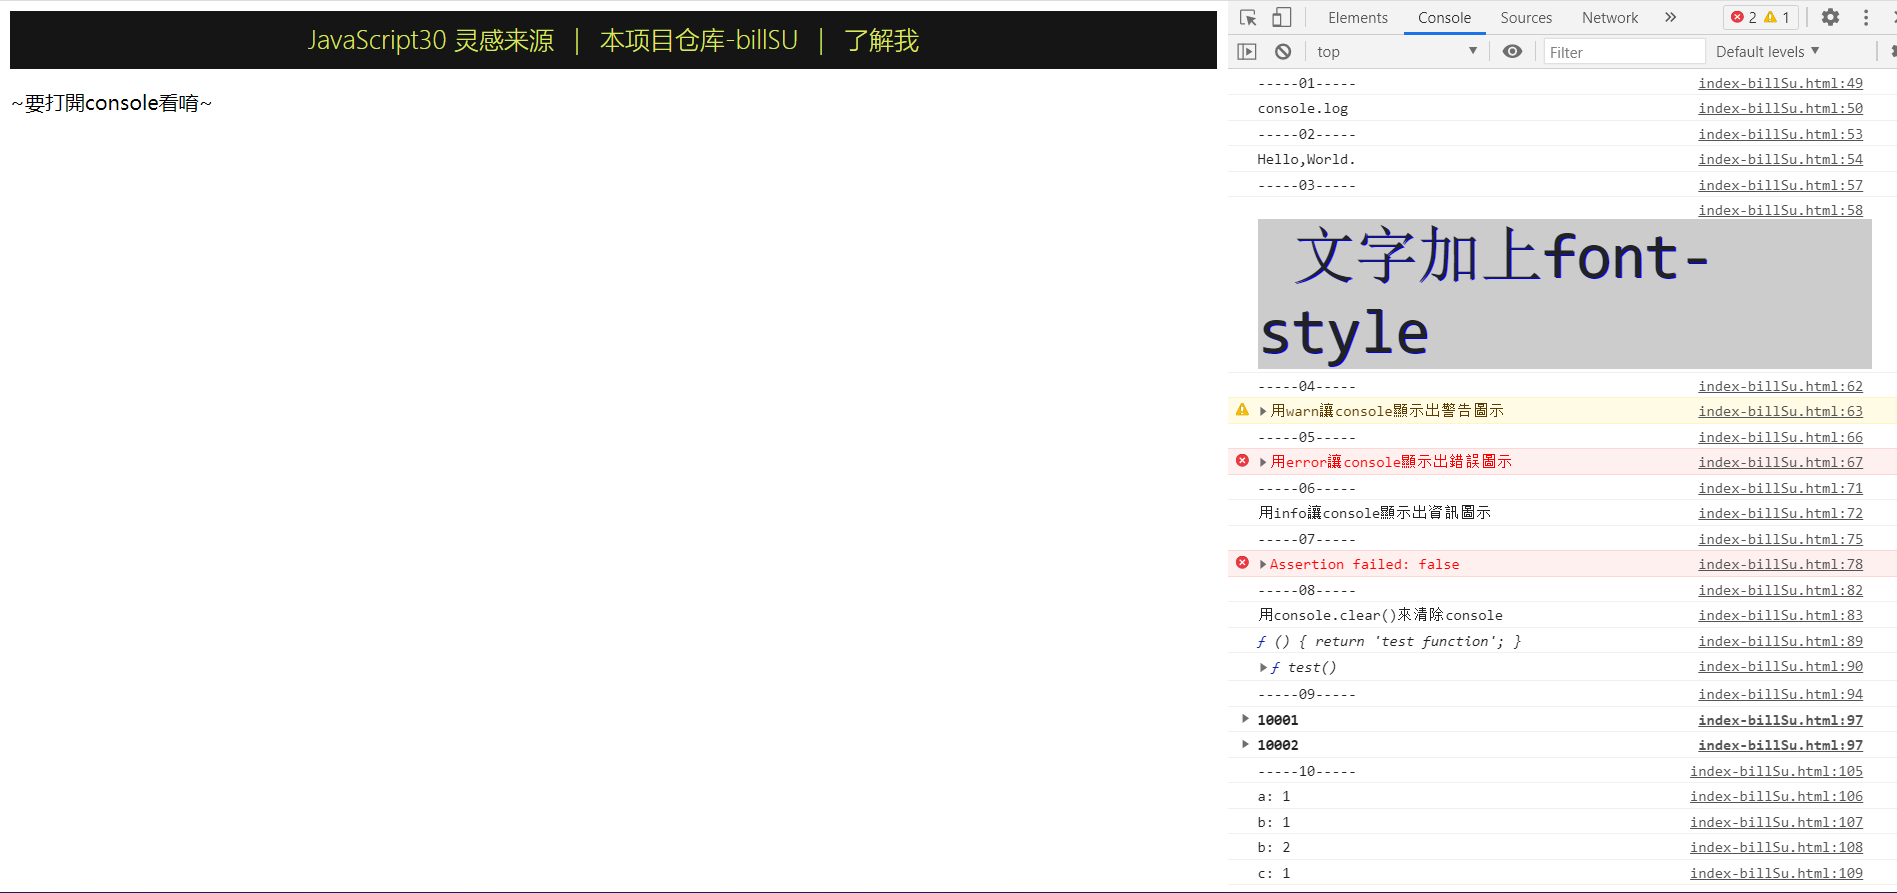The height and width of the screenshot is (893, 1897).
Task: Expand the Assertion failed entry
Action: 1263,565
